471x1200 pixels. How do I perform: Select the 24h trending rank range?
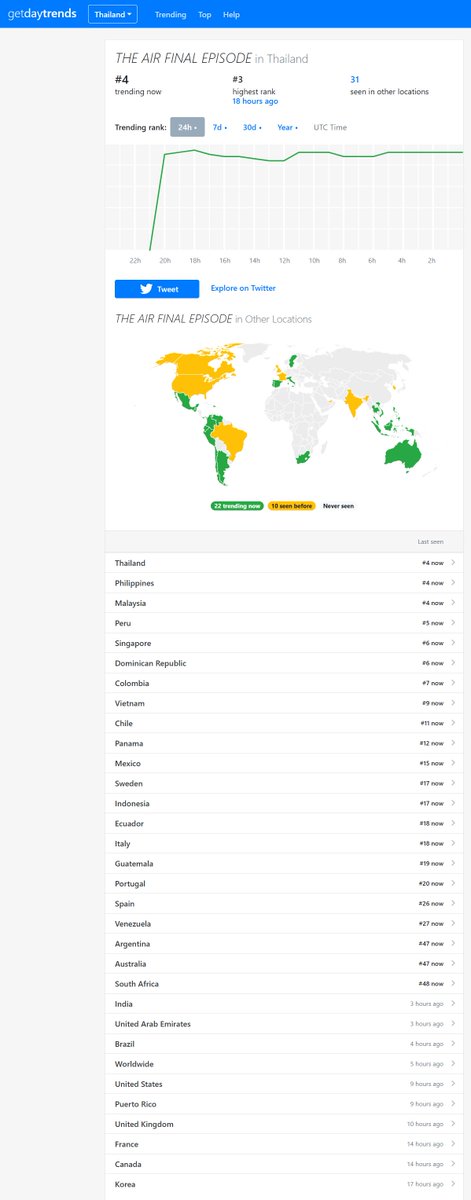coord(187,127)
